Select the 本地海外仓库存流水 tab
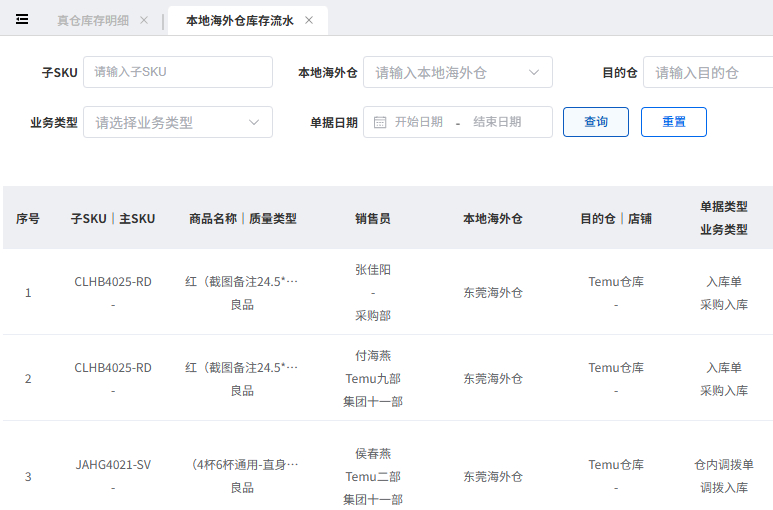Screen dimensions: 773x510 click(239, 20)
